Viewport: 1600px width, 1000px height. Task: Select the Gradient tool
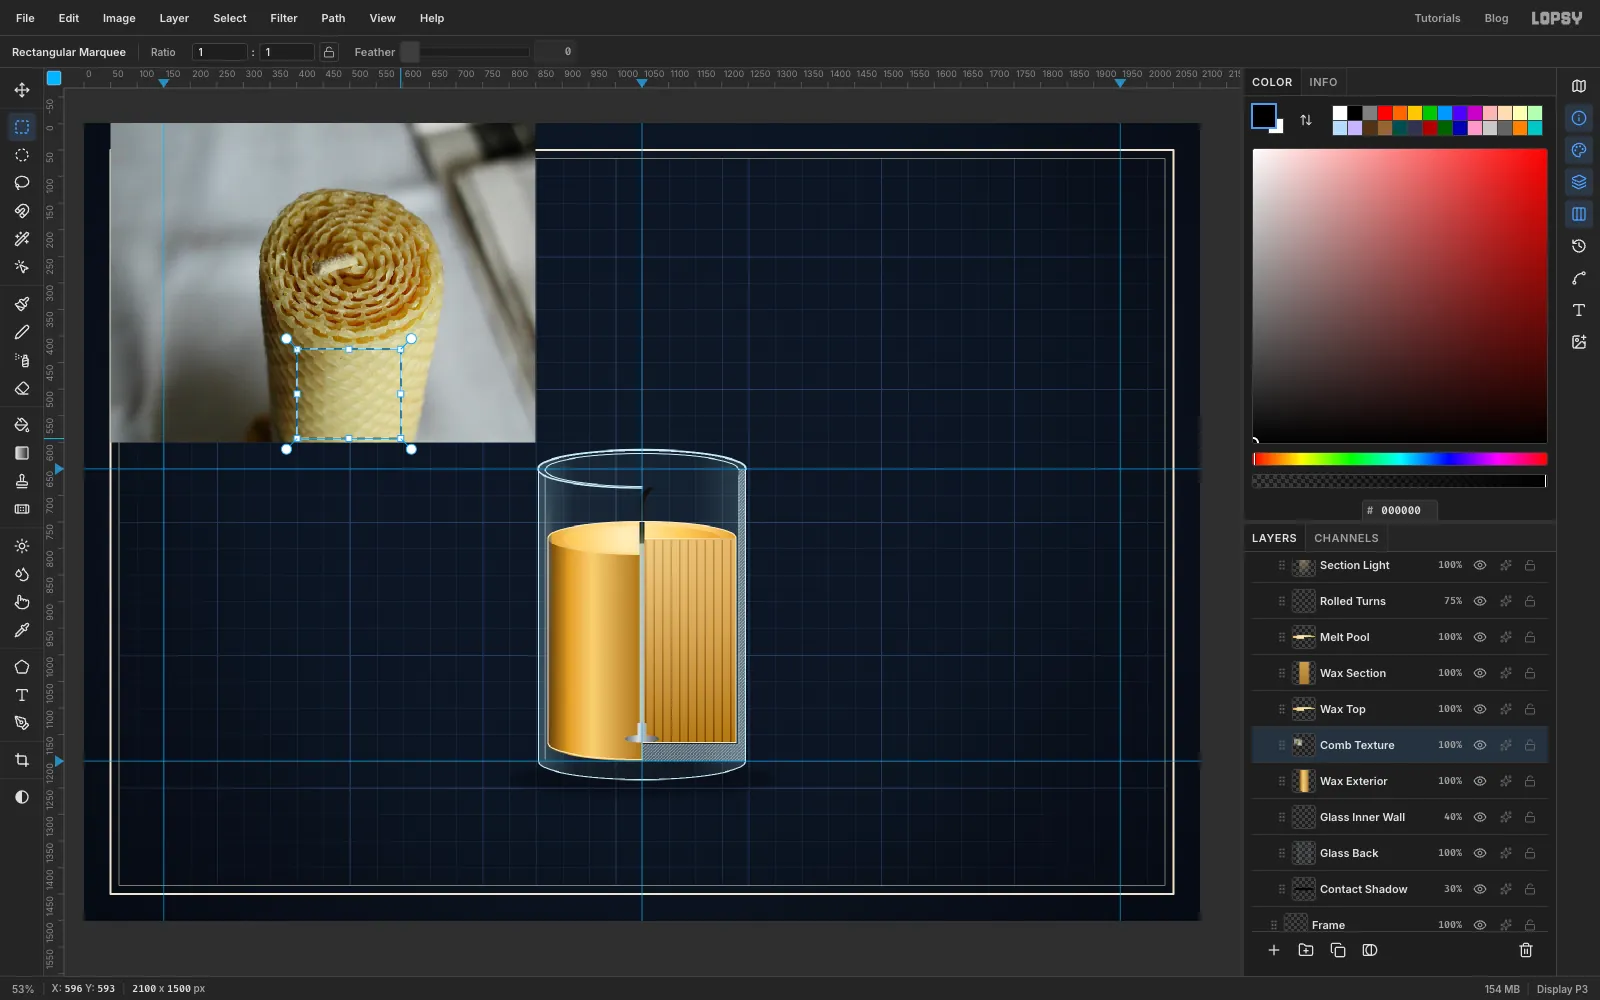pos(22,453)
